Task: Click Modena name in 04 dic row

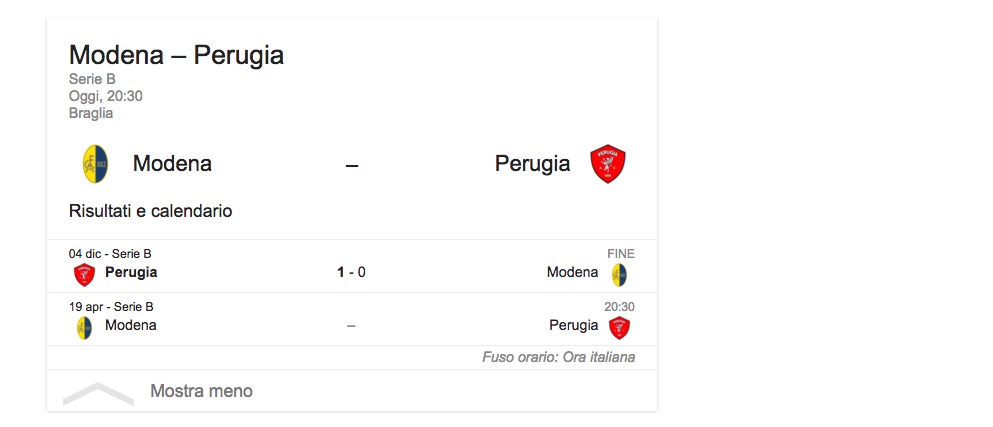Action: point(572,272)
